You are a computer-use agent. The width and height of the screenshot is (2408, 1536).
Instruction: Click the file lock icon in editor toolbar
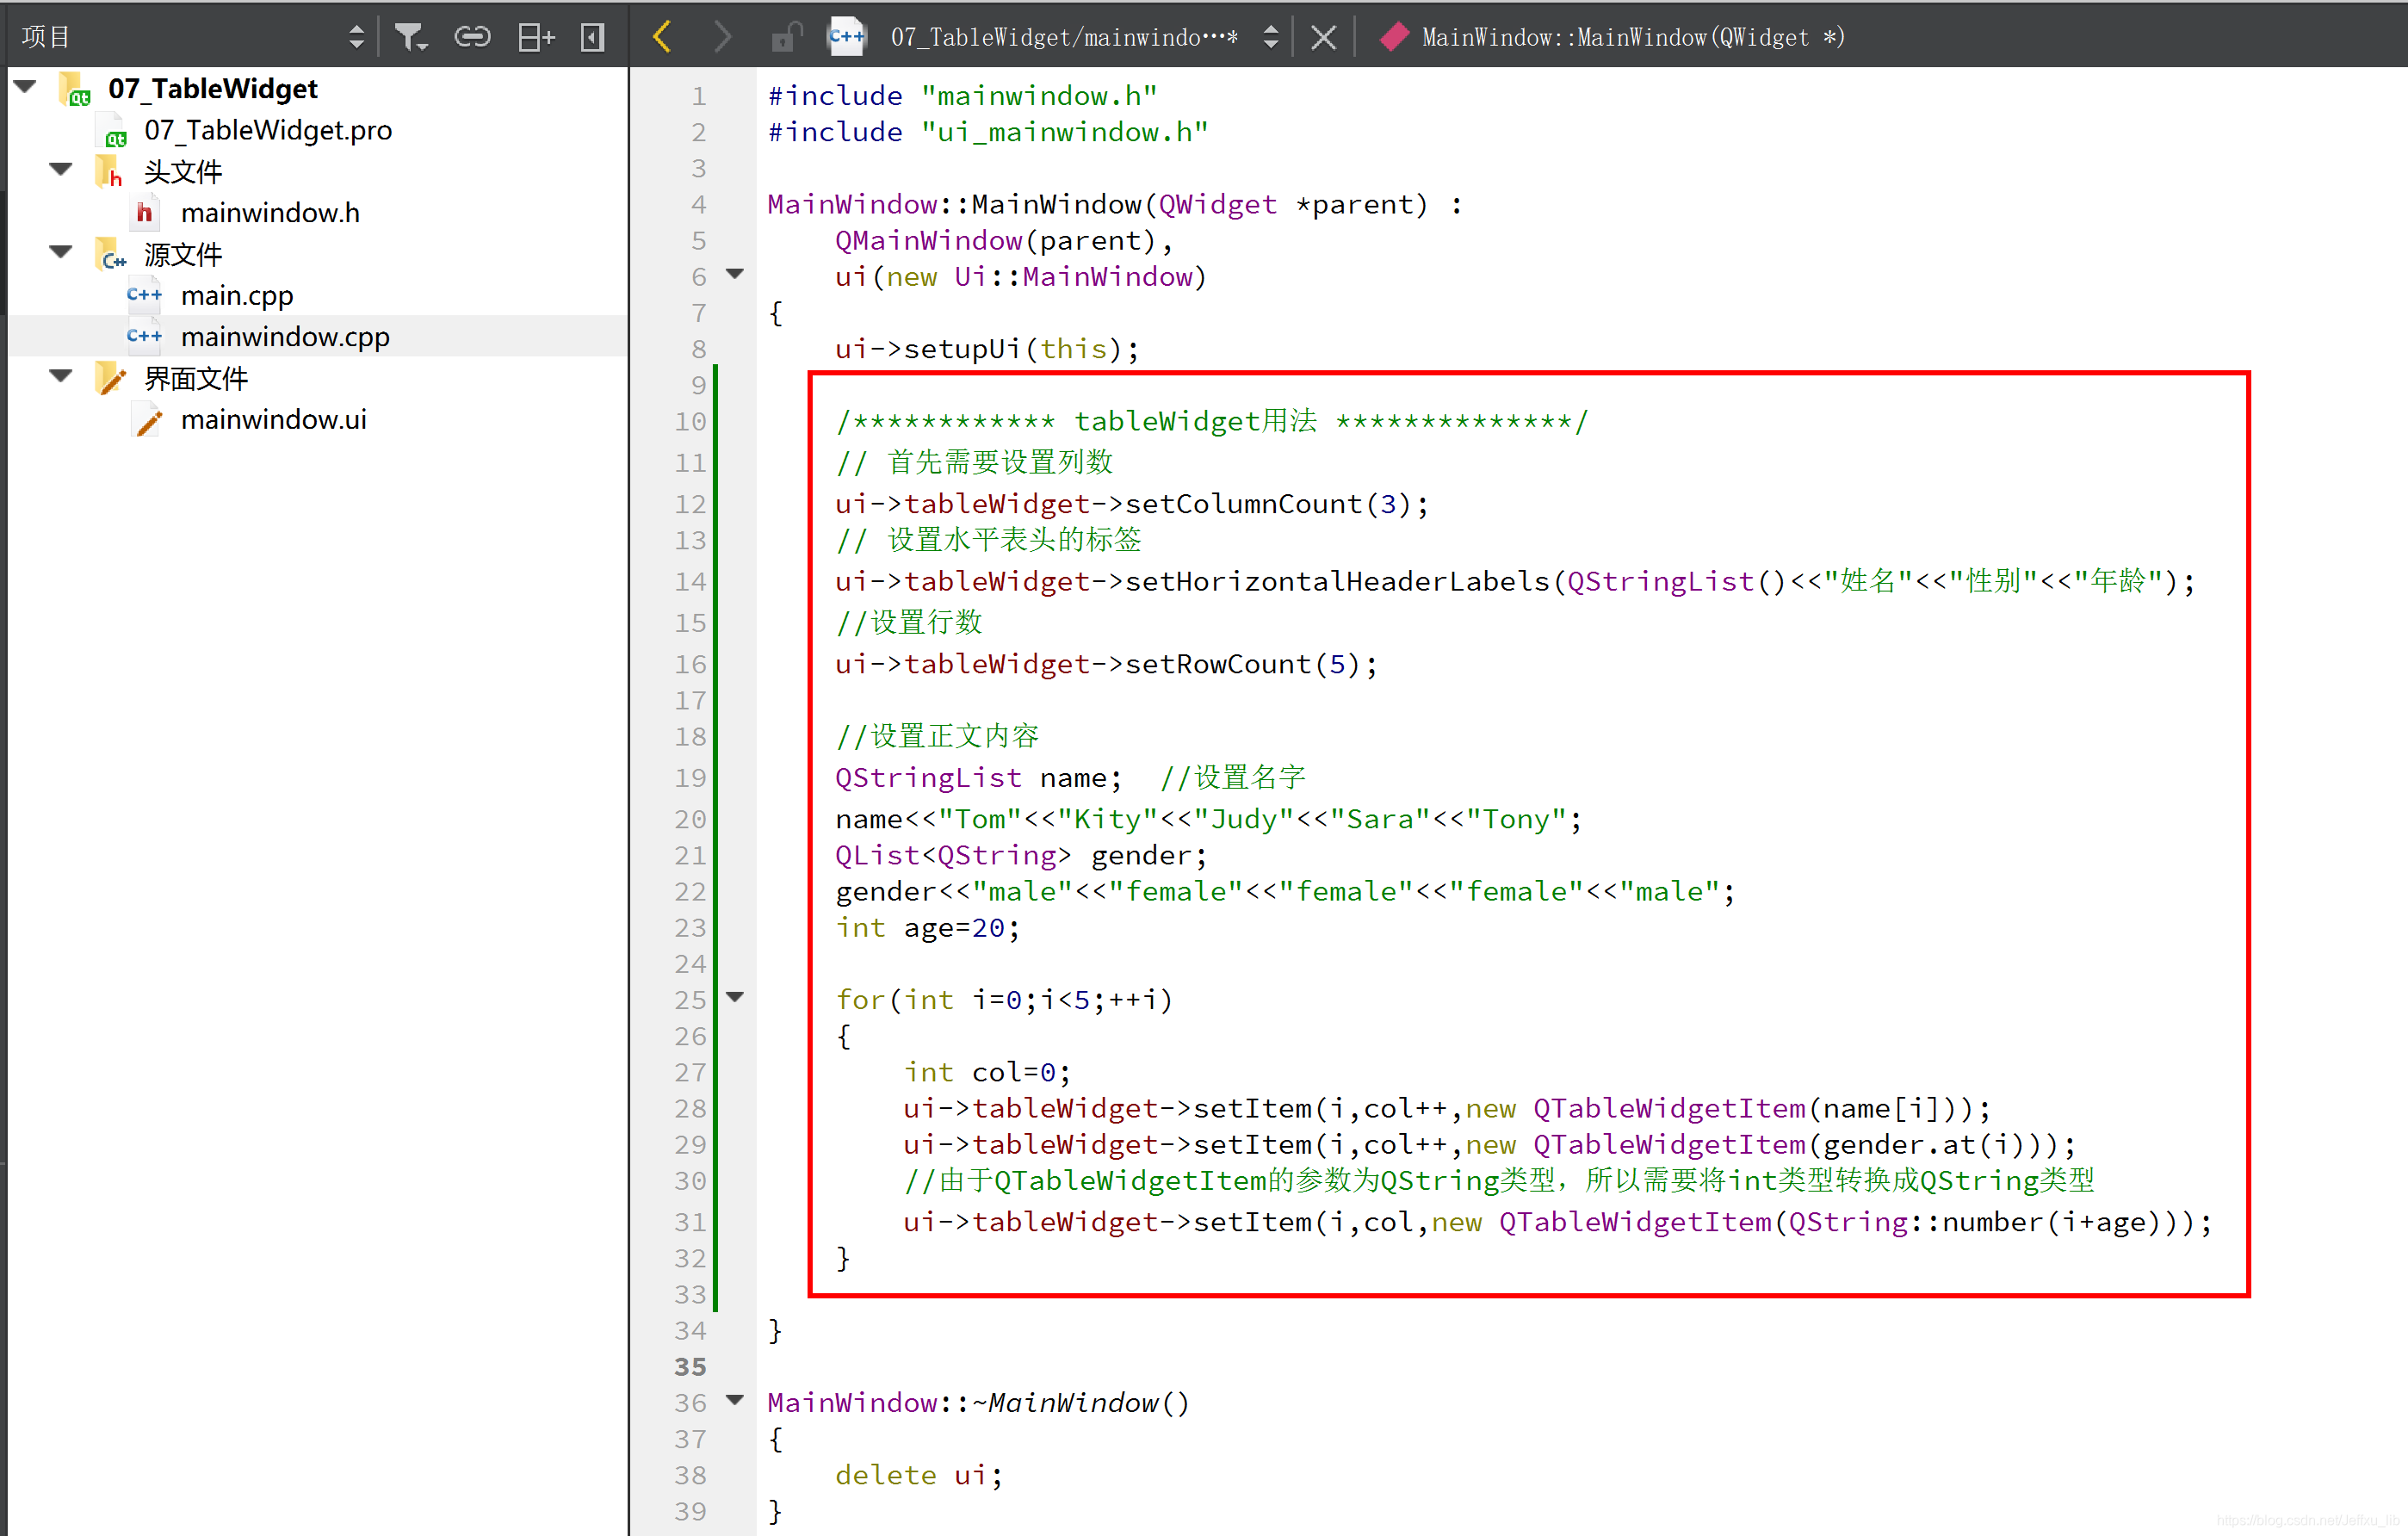click(786, 37)
